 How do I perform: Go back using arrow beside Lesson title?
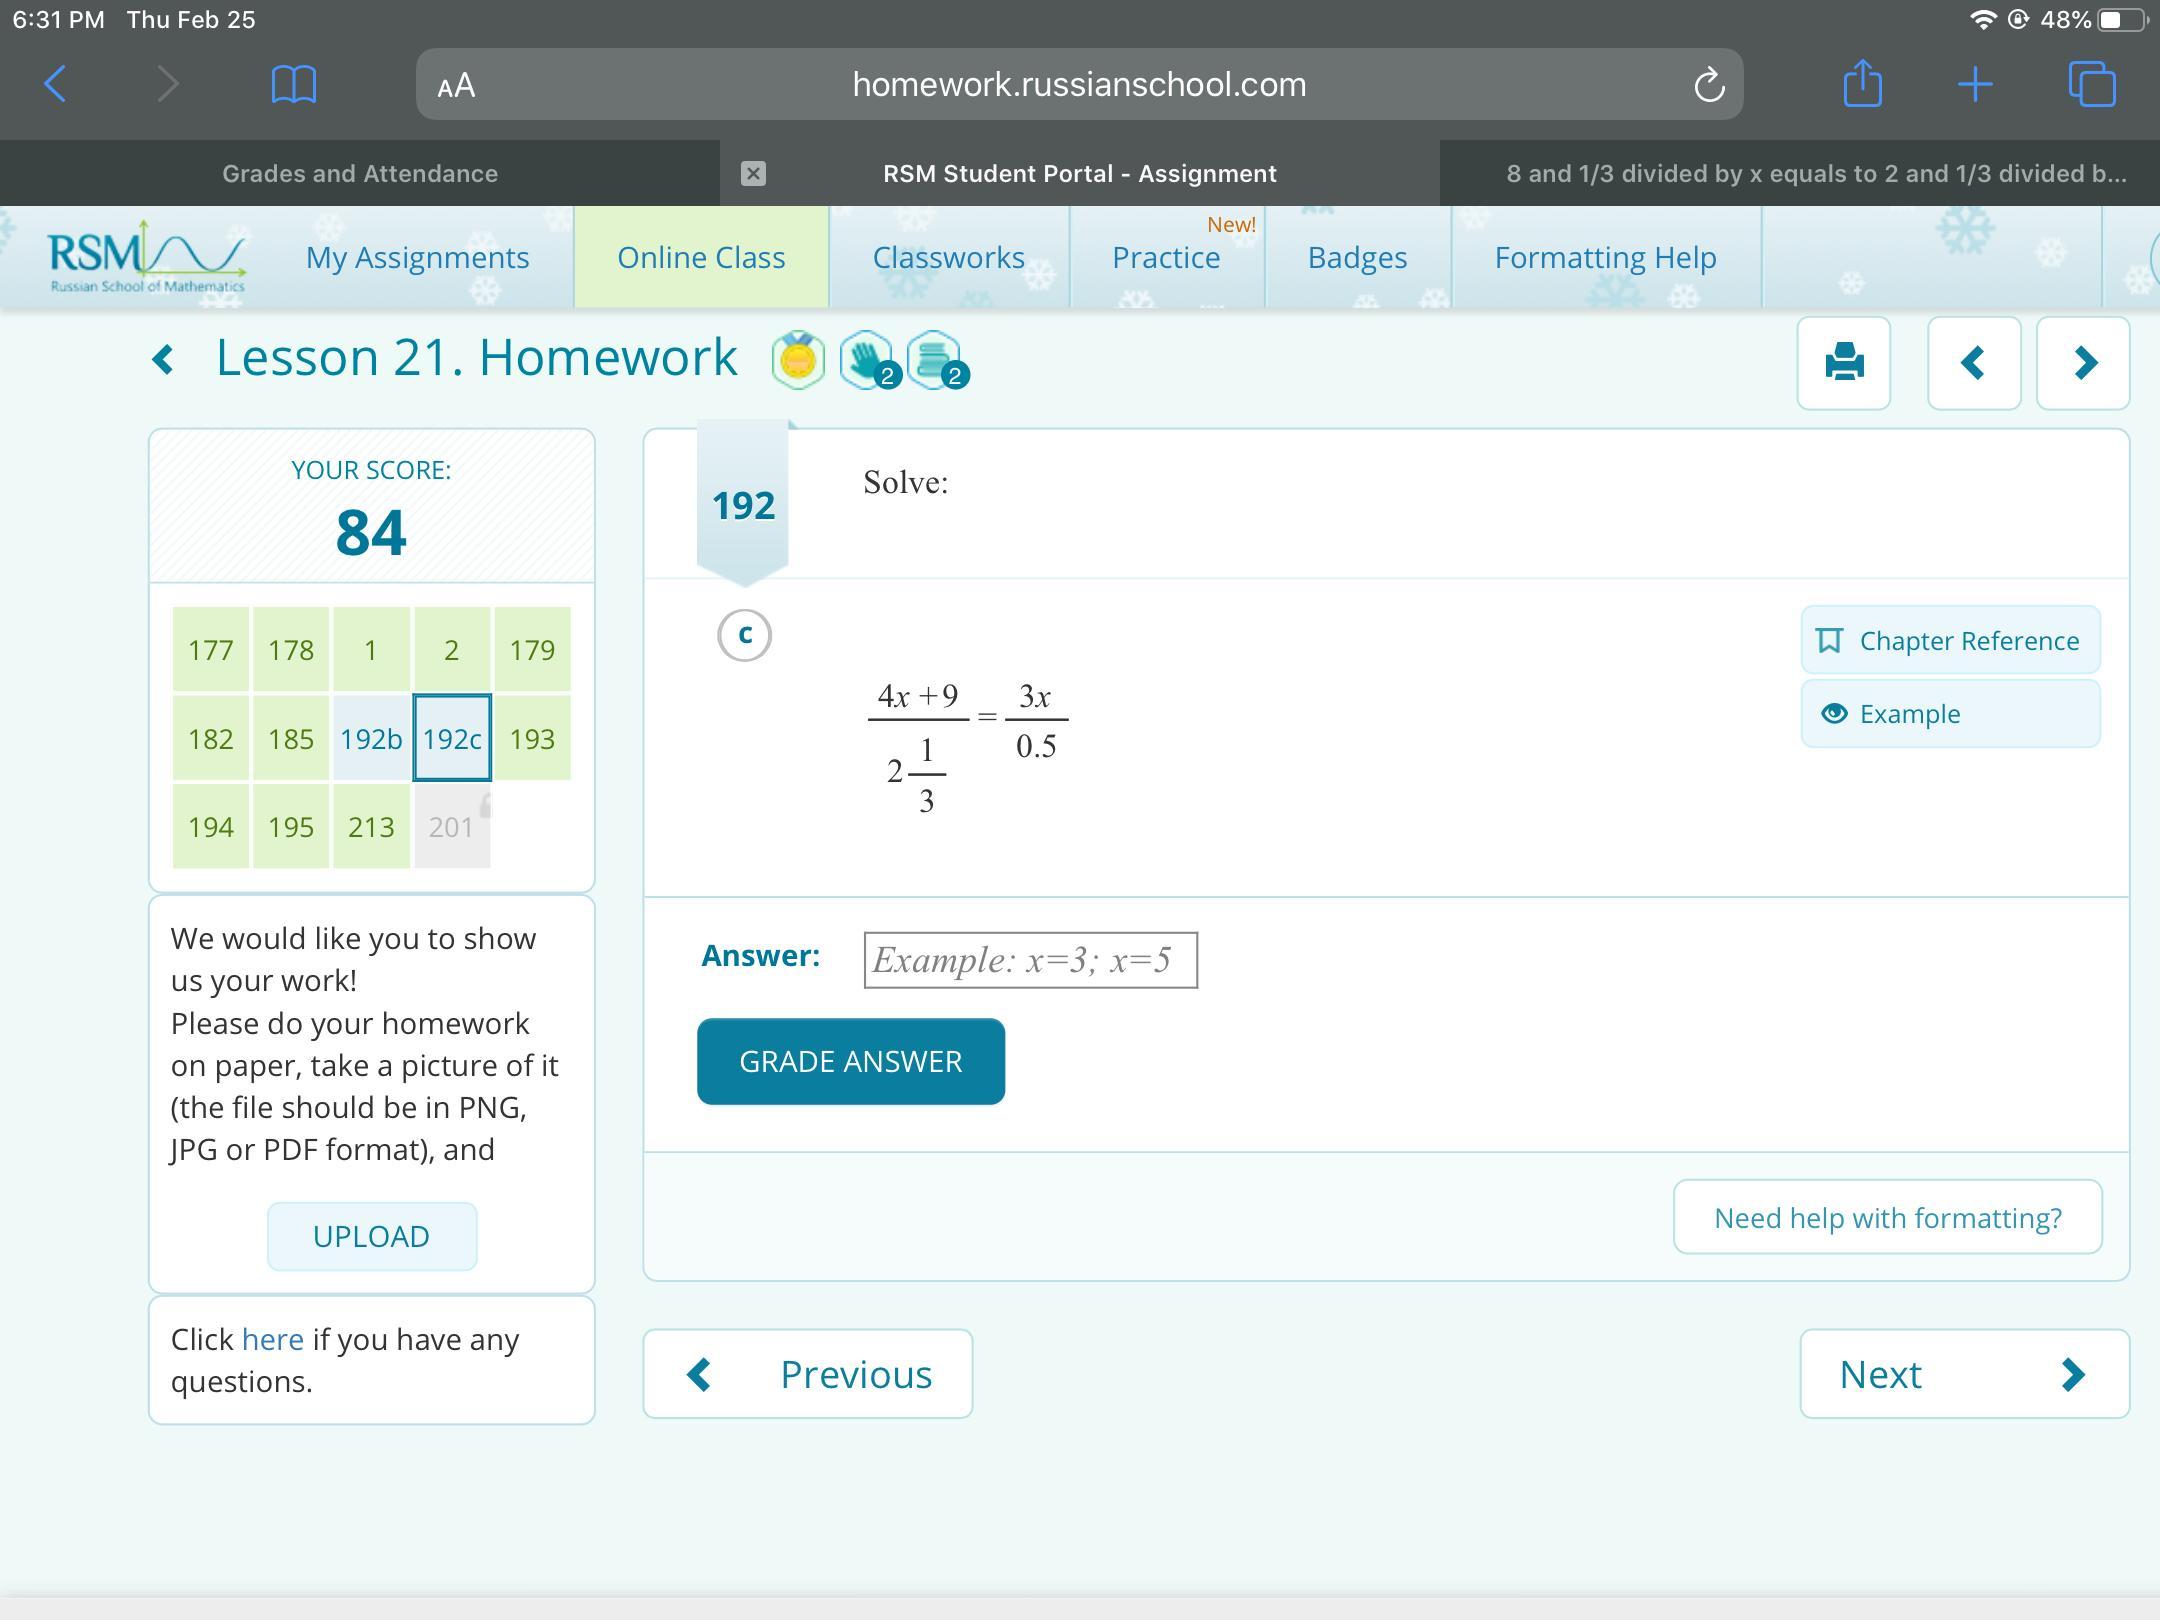pos(164,359)
